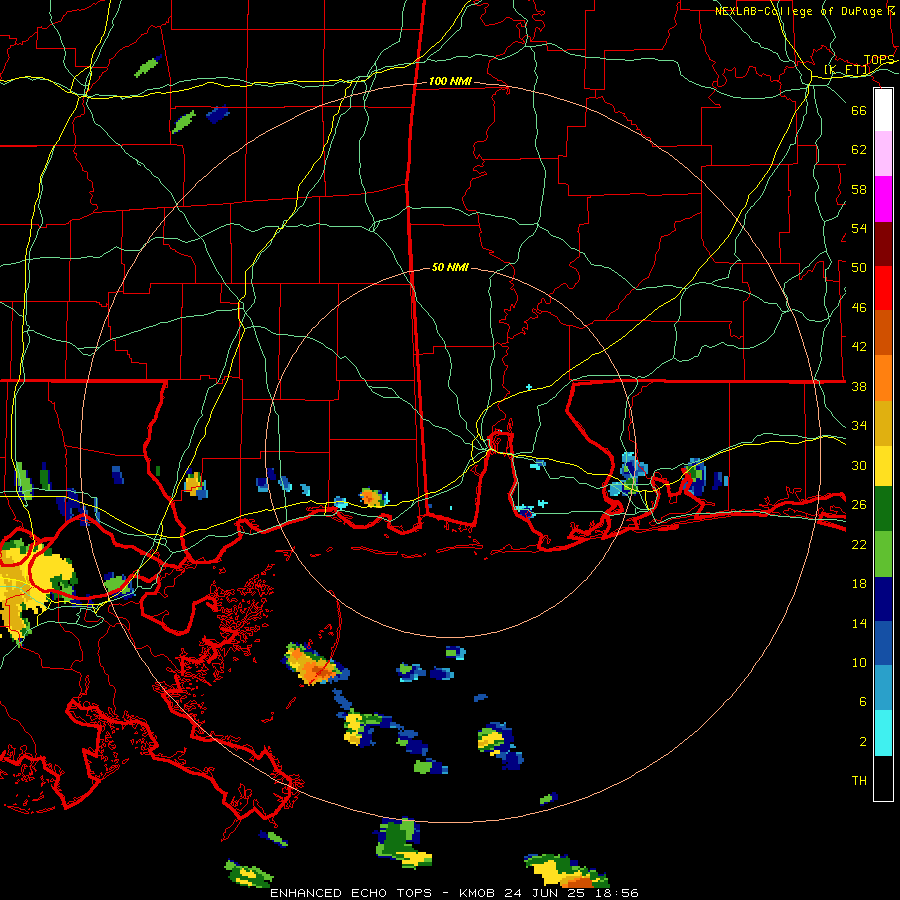Click the black TH legend swatch
This screenshot has width=900, height=900.
point(883,778)
